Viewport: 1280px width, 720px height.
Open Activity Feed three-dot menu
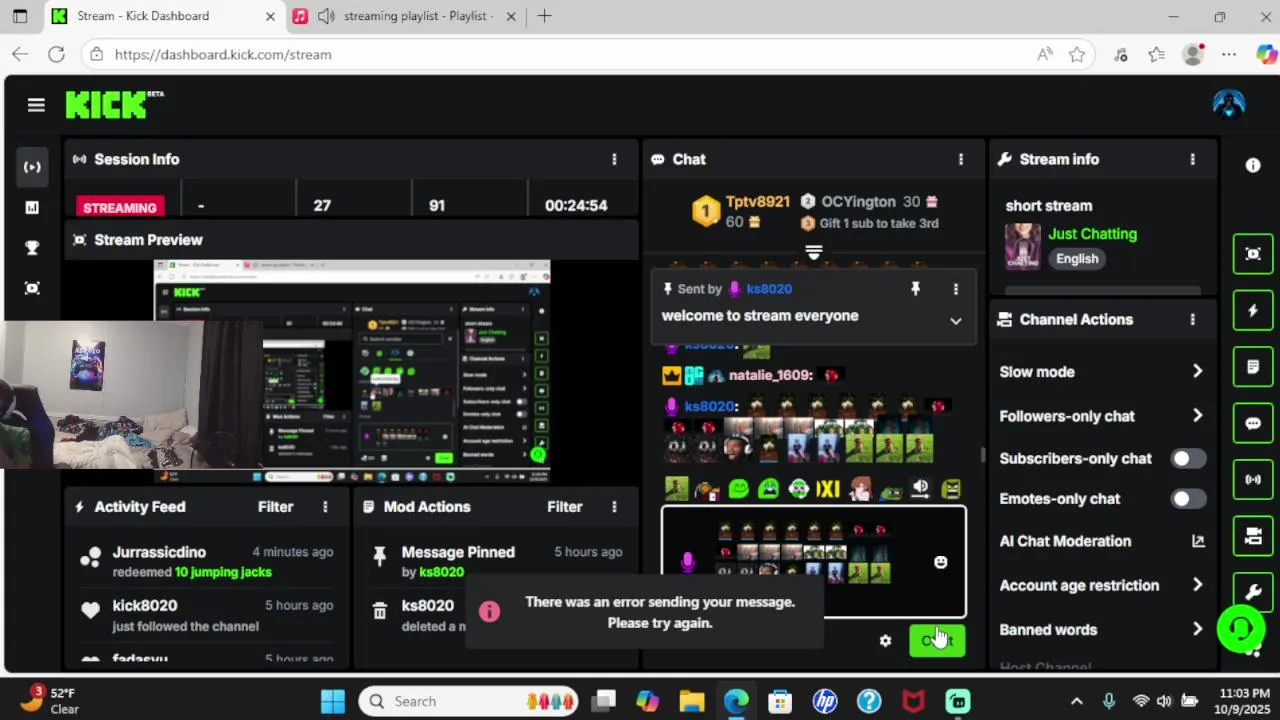(x=325, y=507)
